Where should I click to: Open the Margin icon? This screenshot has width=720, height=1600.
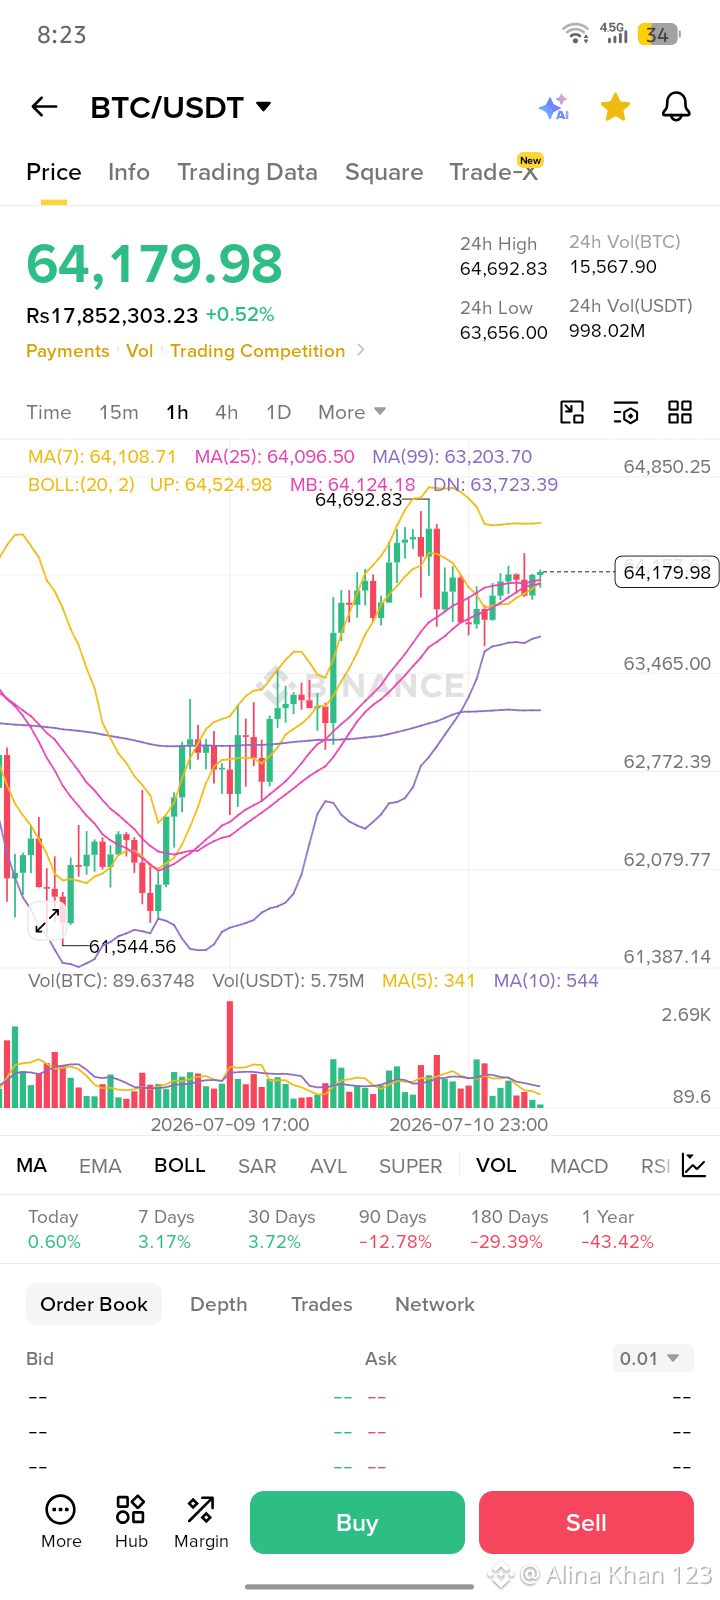tap(201, 1522)
